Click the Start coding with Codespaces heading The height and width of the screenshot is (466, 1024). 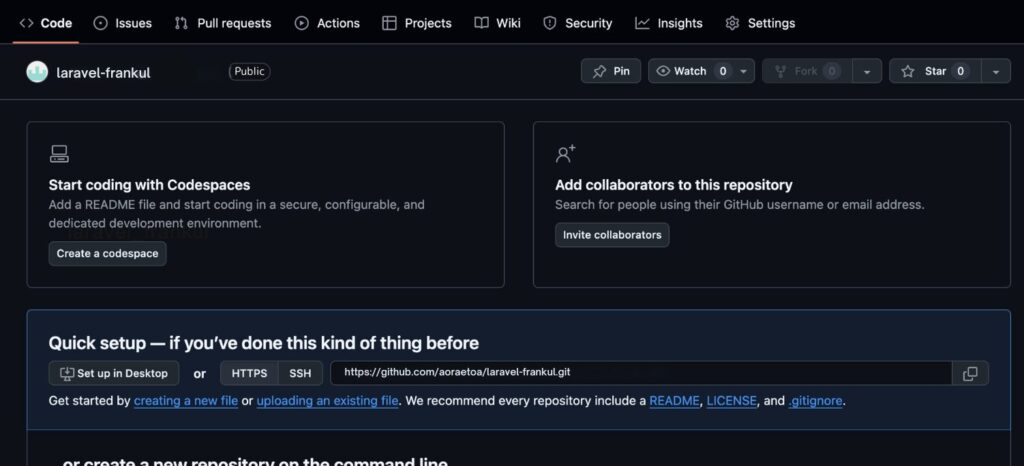tap(150, 185)
